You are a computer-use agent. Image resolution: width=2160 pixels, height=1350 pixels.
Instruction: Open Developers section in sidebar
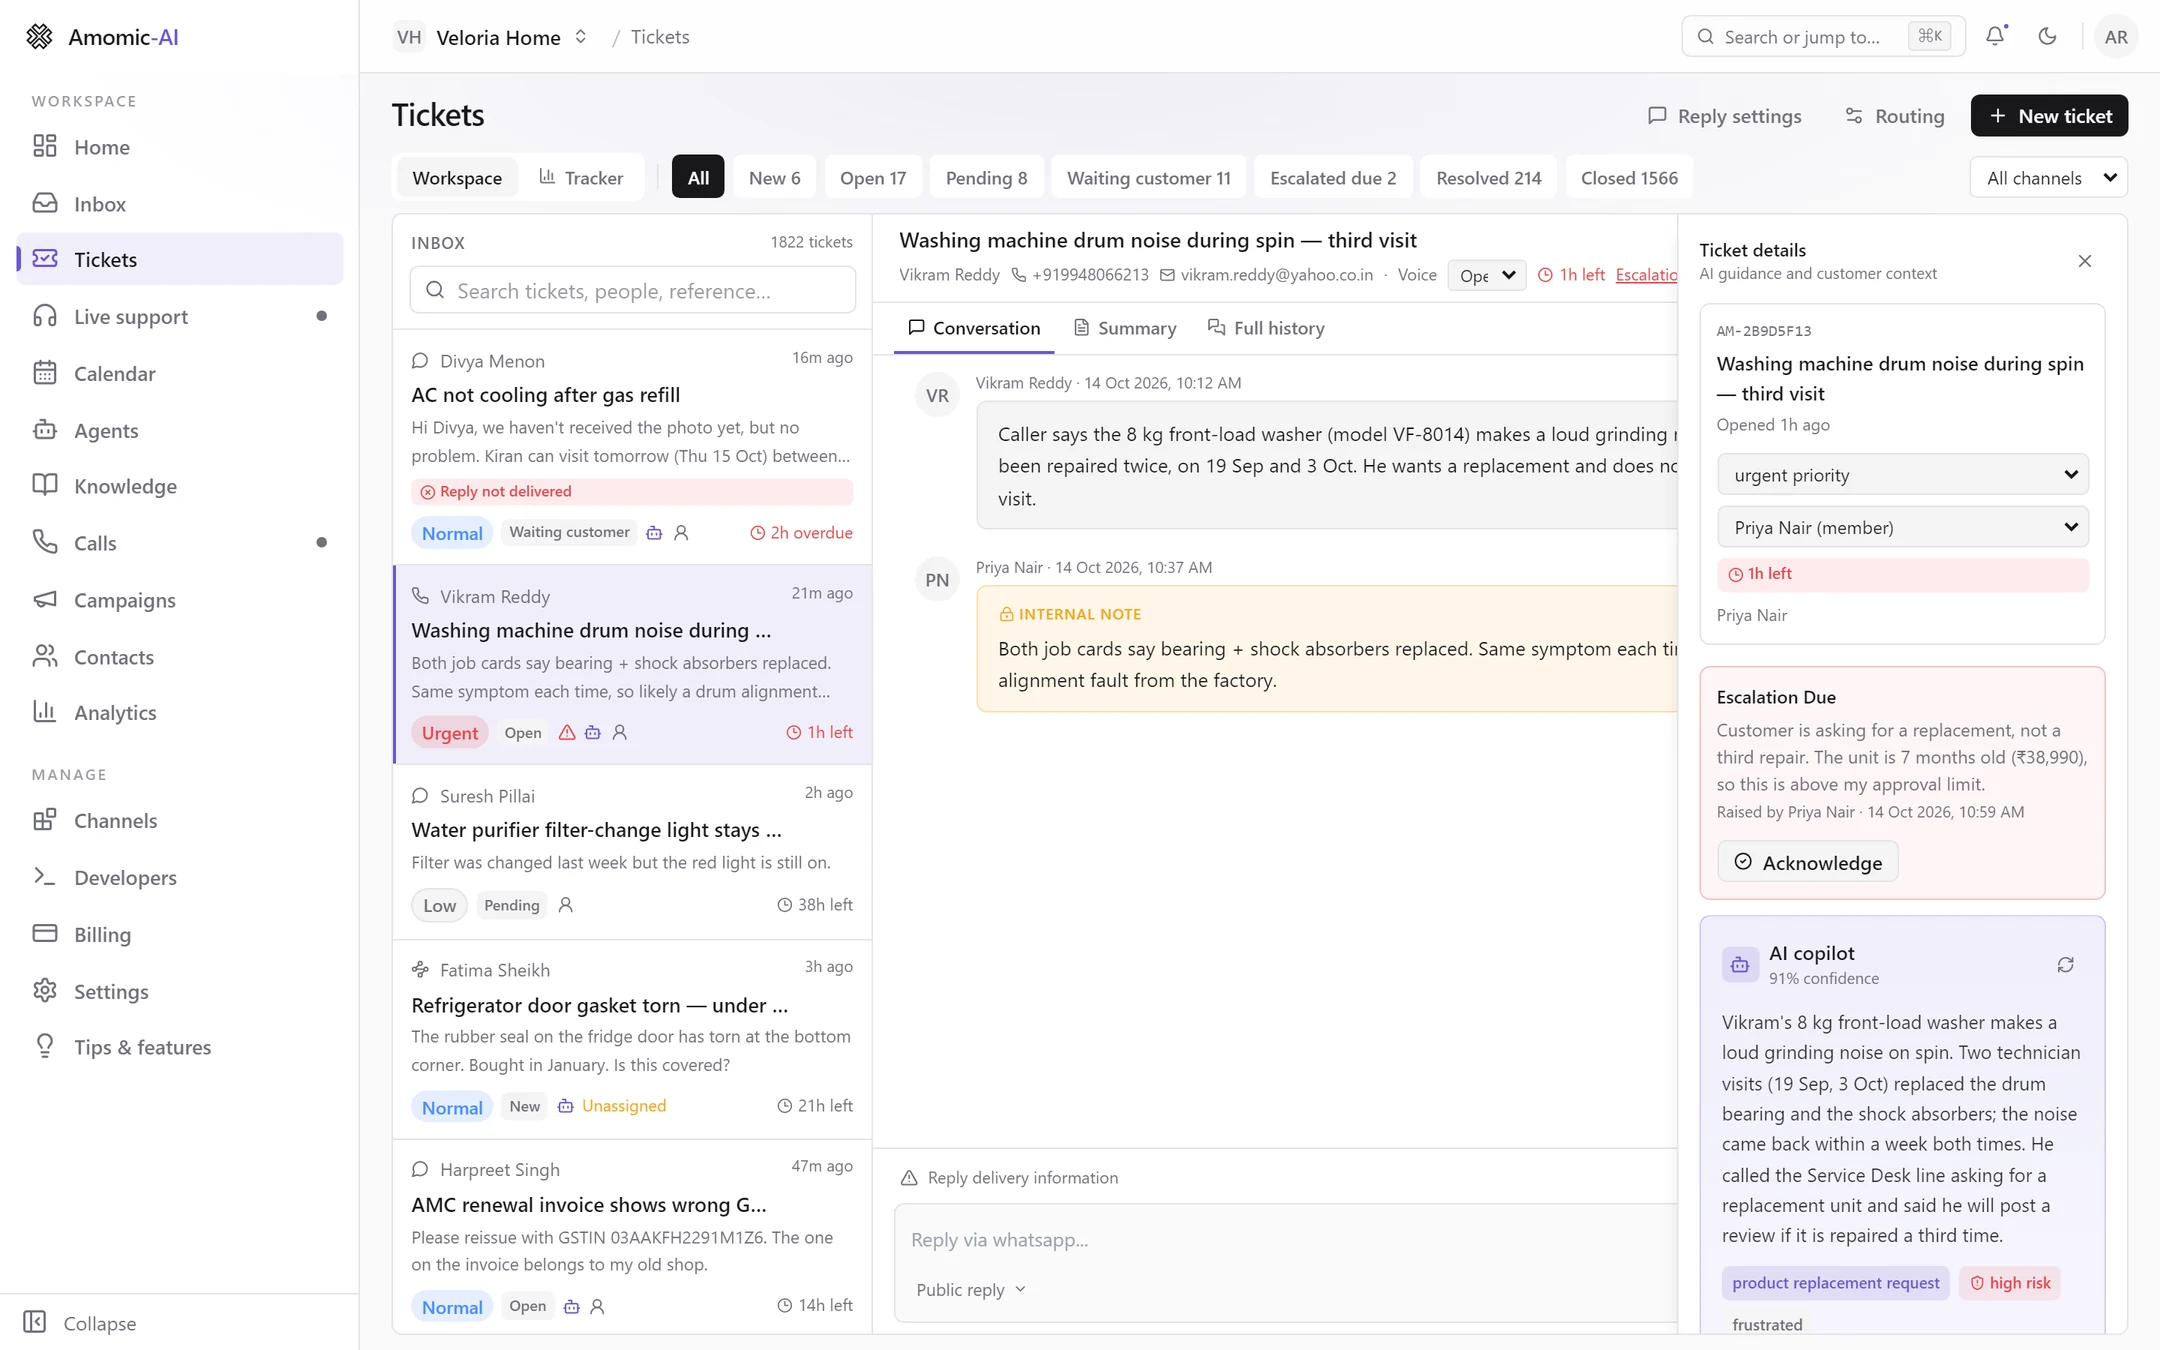[x=180, y=877]
